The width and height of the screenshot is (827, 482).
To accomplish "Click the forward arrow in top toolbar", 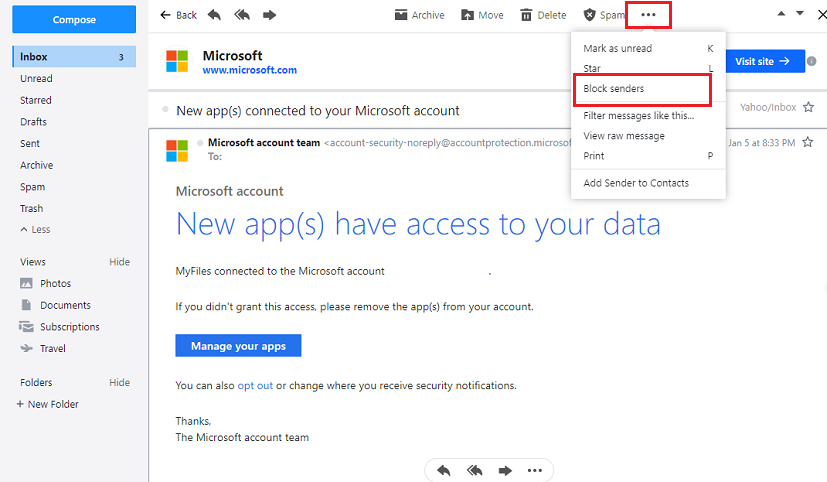I will point(269,15).
